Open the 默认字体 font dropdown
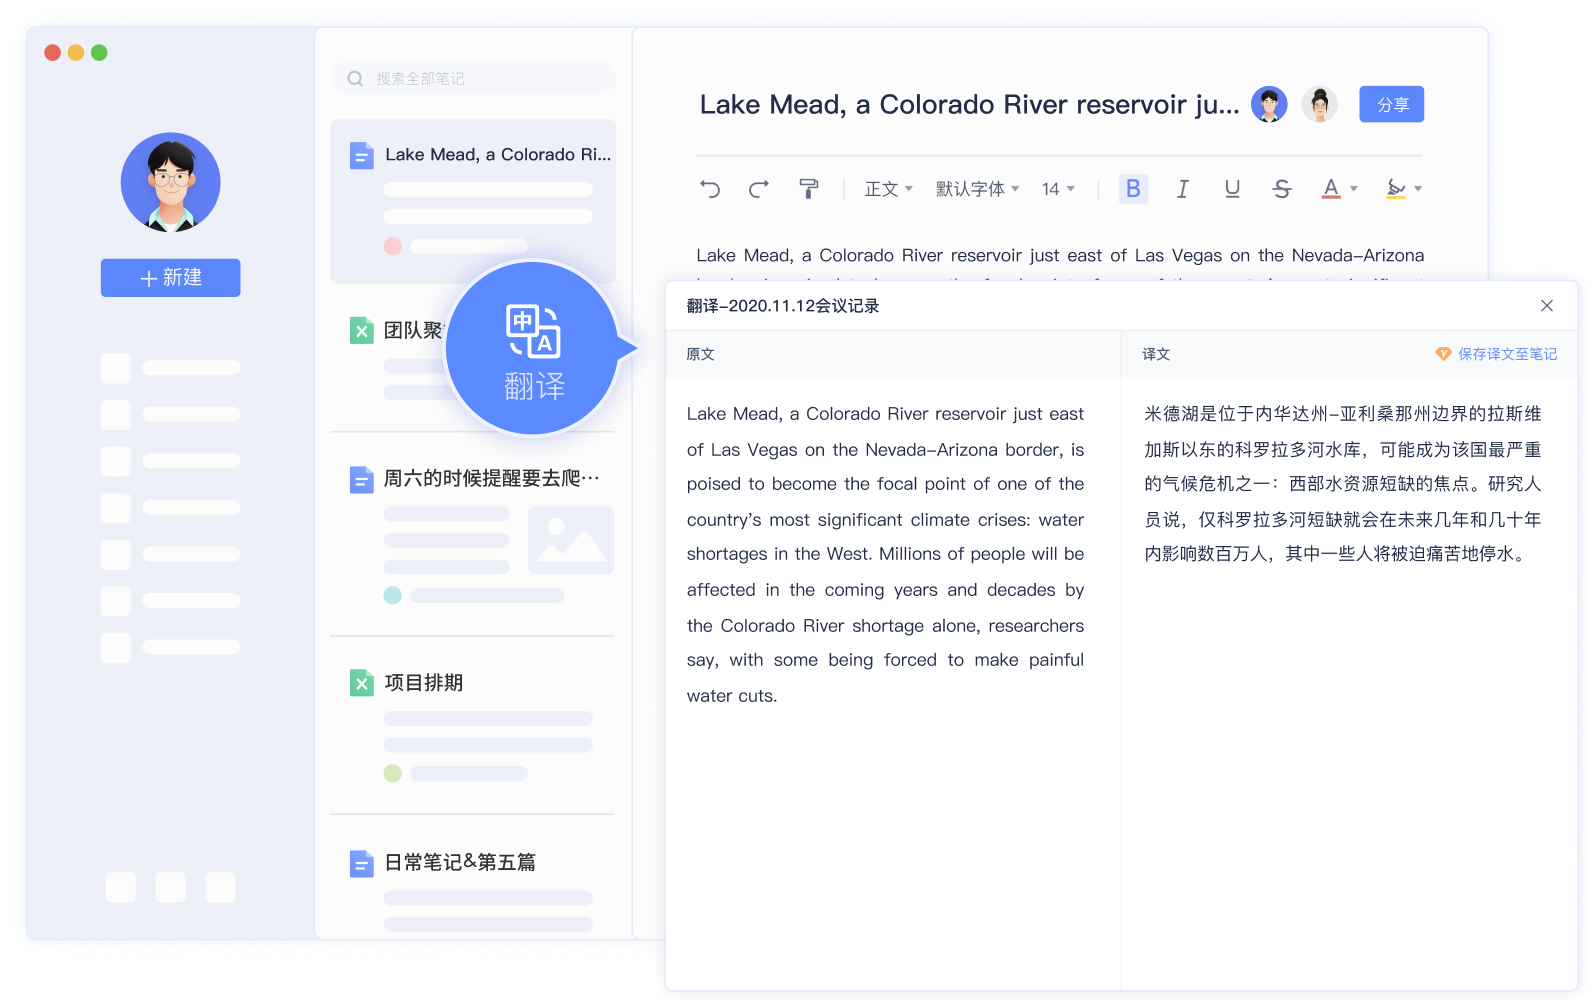1595x1007 pixels. (x=977, y=189)
